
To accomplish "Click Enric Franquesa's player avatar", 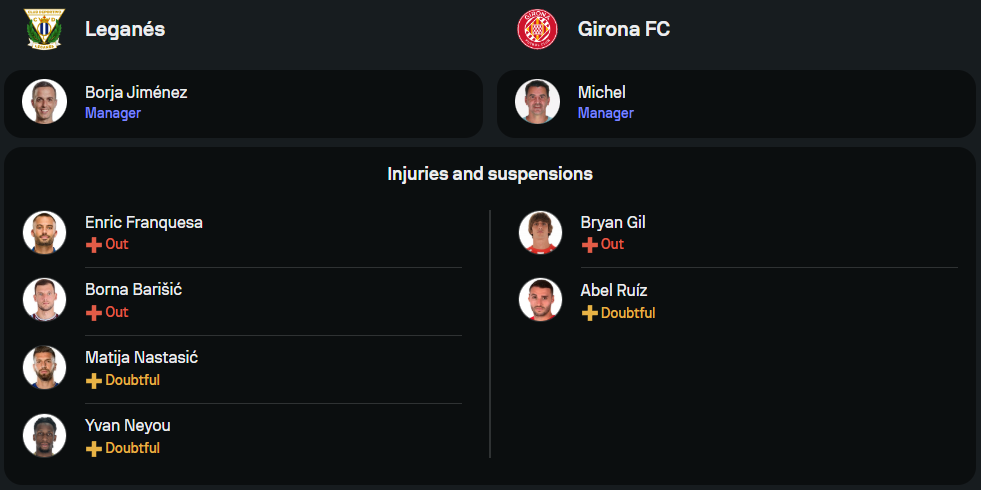I will pos(44,232).
